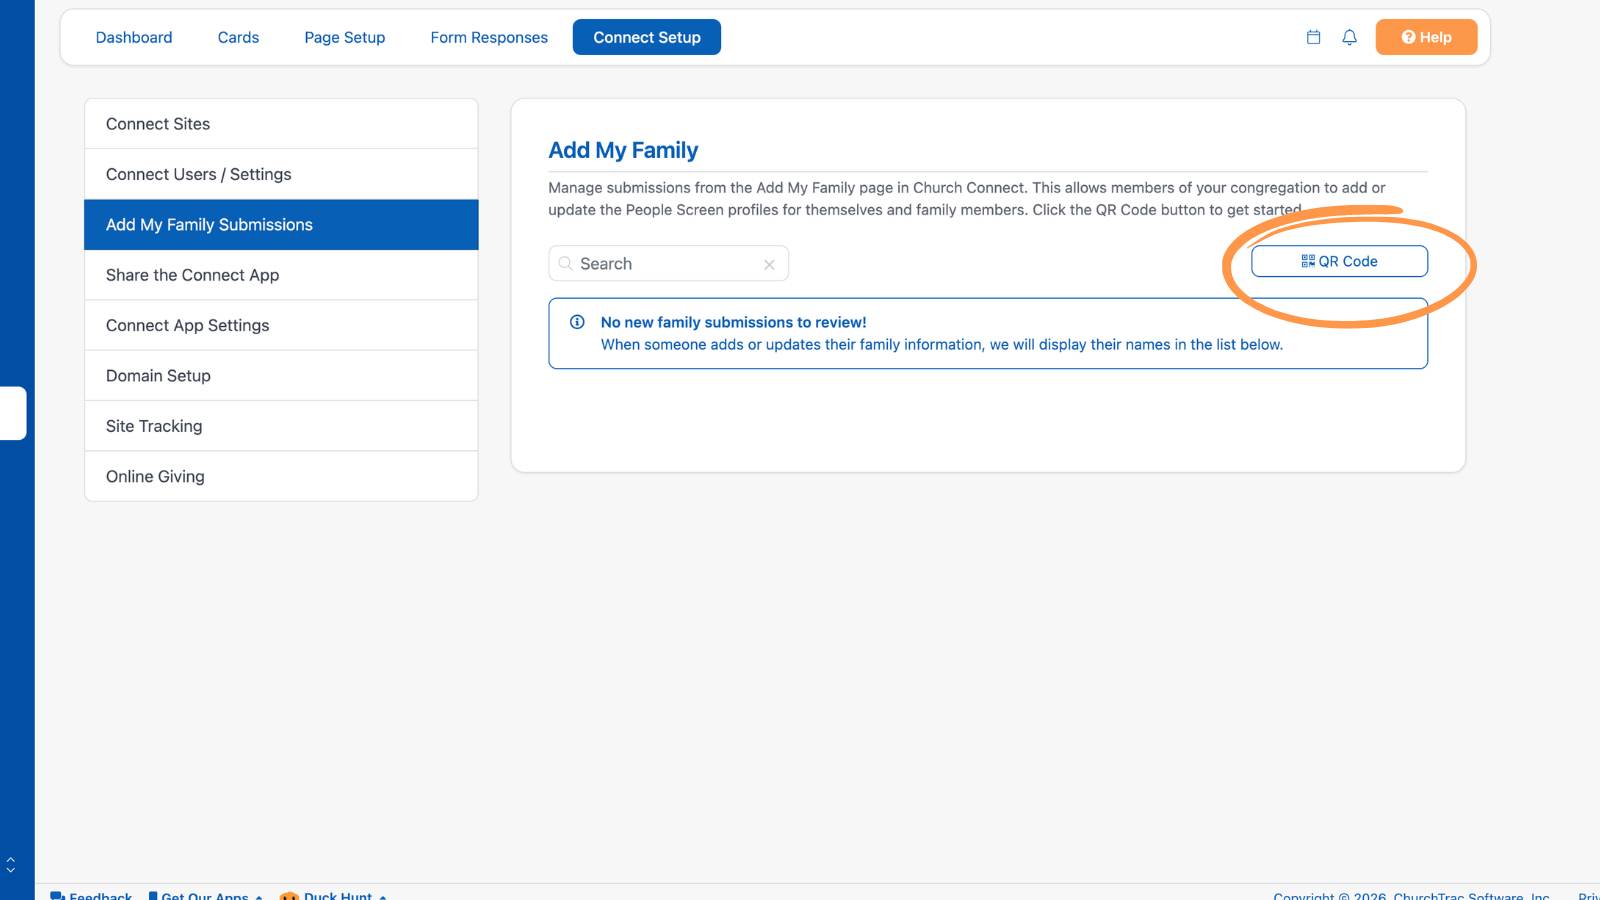Click the up-down chevron in blue sidebar
1600x900 pixels.
[x=11, y=864]
